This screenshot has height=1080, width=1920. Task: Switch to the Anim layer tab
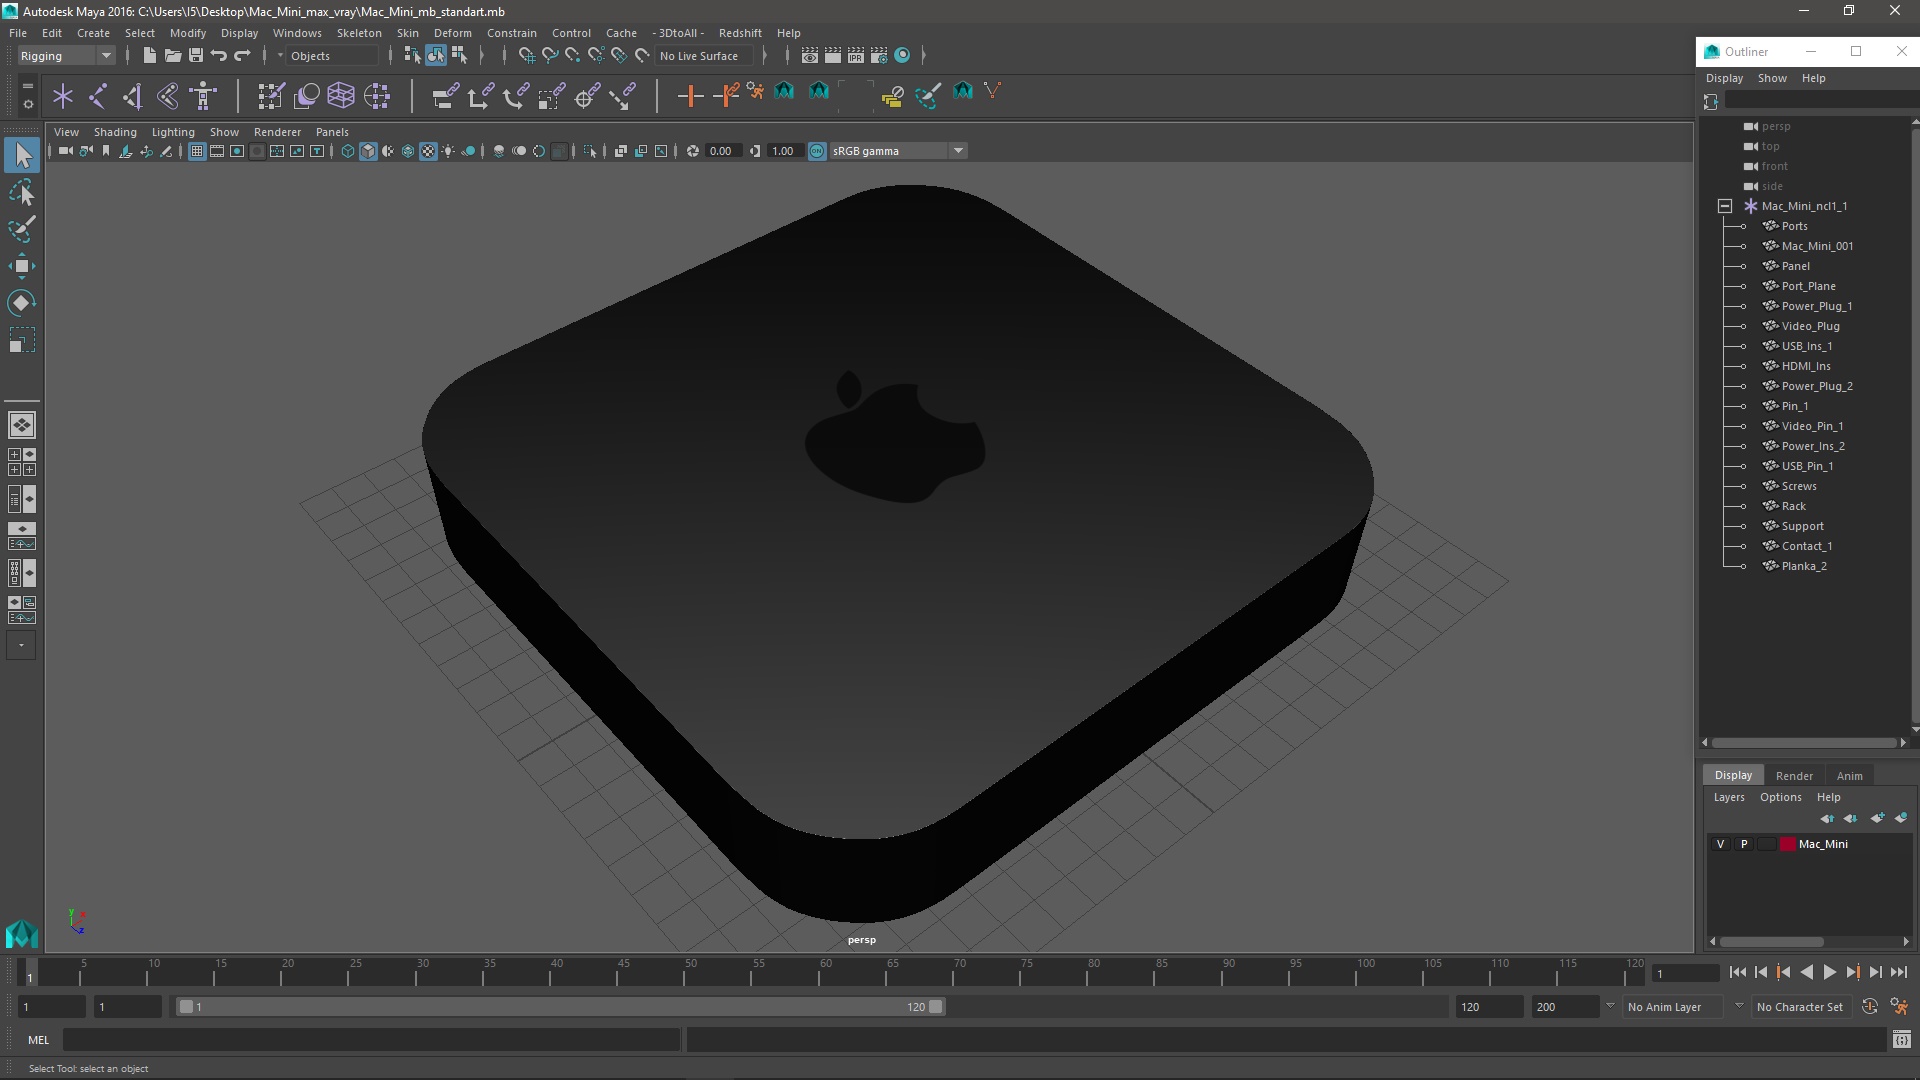[1849, 776]
